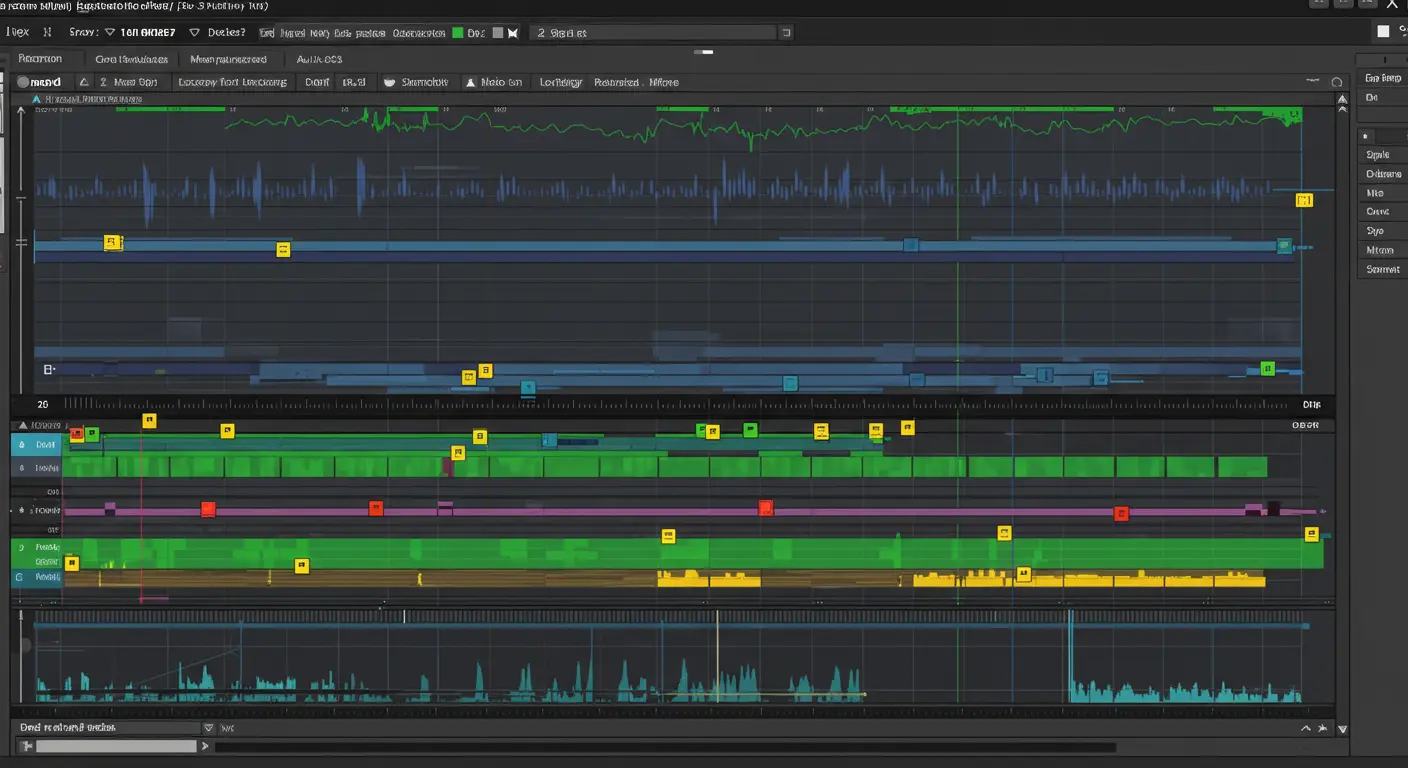Collapse the blue triangle above the top waveform panel
Screen dimensions: 1408x768
[36, 99]
